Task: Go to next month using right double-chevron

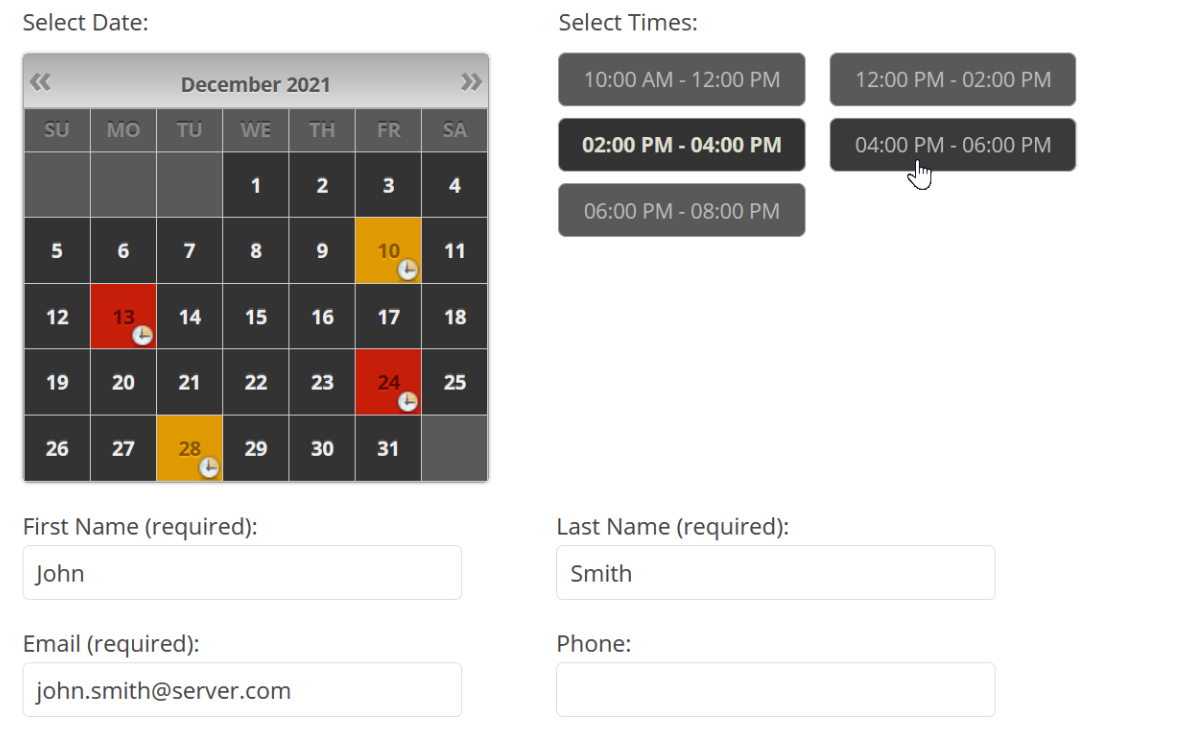Action: (471, 81)
